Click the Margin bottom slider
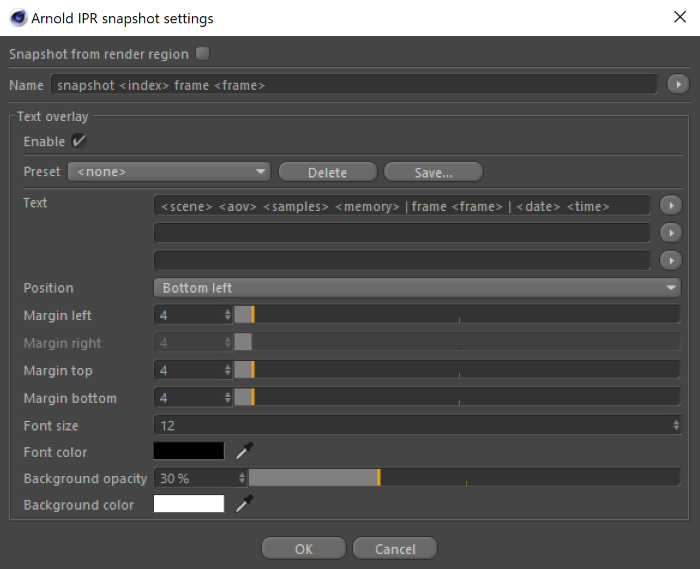Viewport: 700px width, 569px height. pyautogui.click(x=457, y=397)
